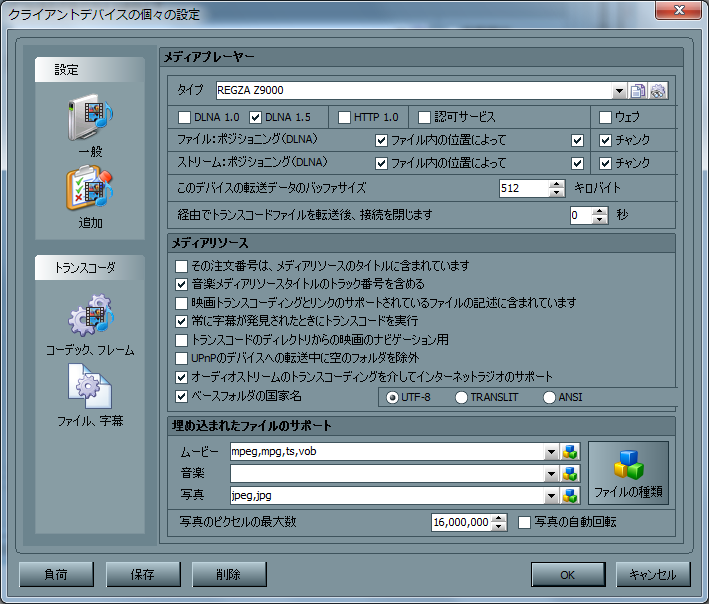Click the 写真 jpeg,jpg field
The image size is (709, 604).
click(388, 496)
